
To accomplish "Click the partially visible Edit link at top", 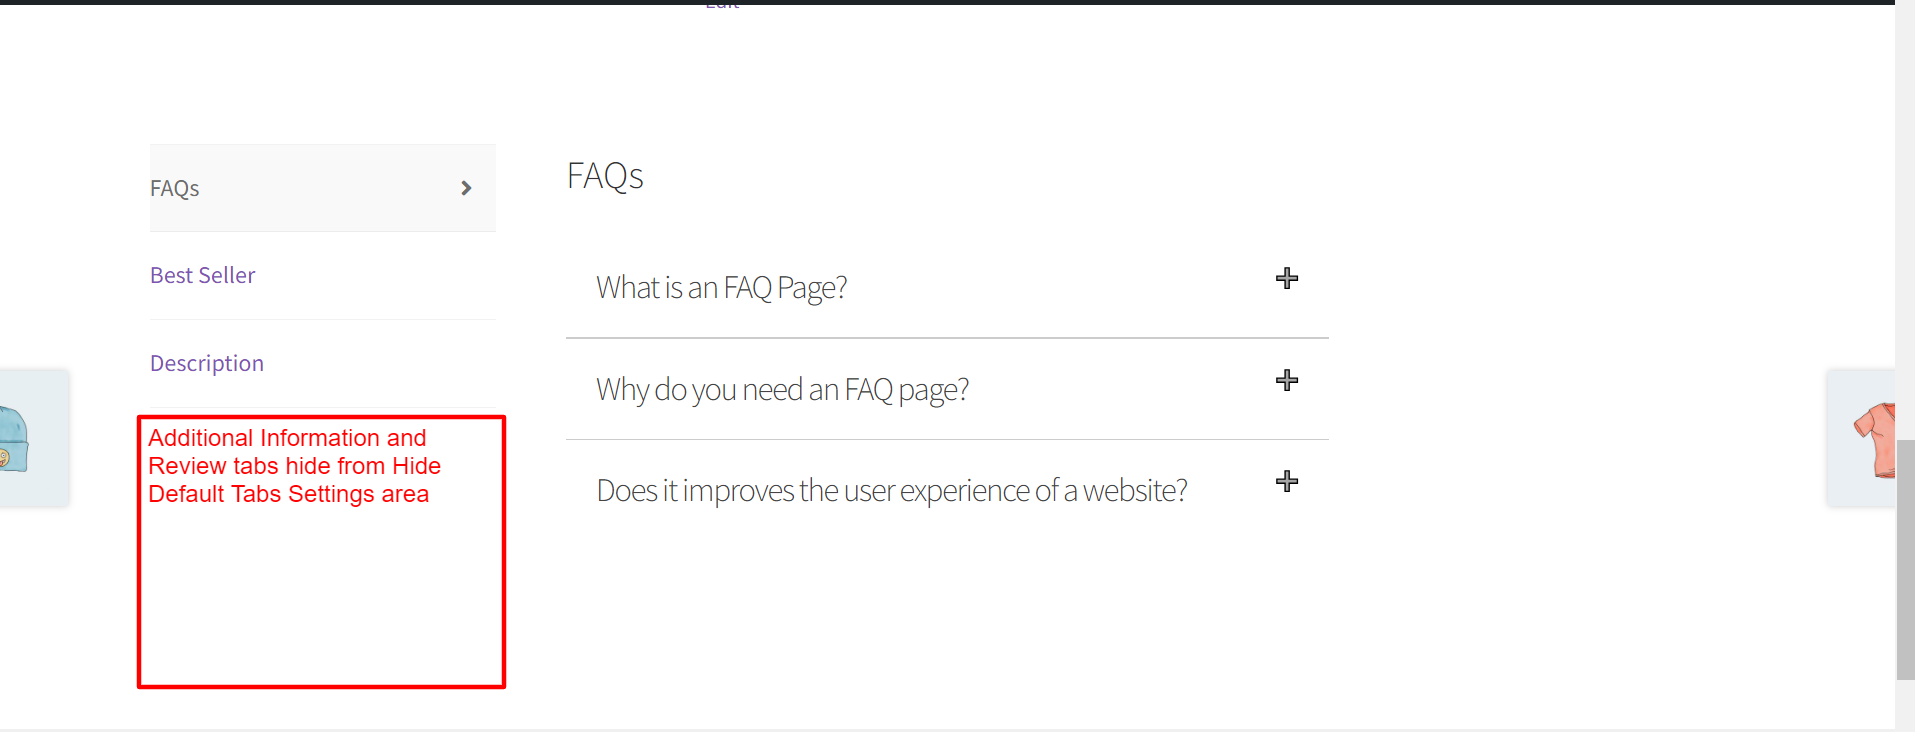I will 722,5.
